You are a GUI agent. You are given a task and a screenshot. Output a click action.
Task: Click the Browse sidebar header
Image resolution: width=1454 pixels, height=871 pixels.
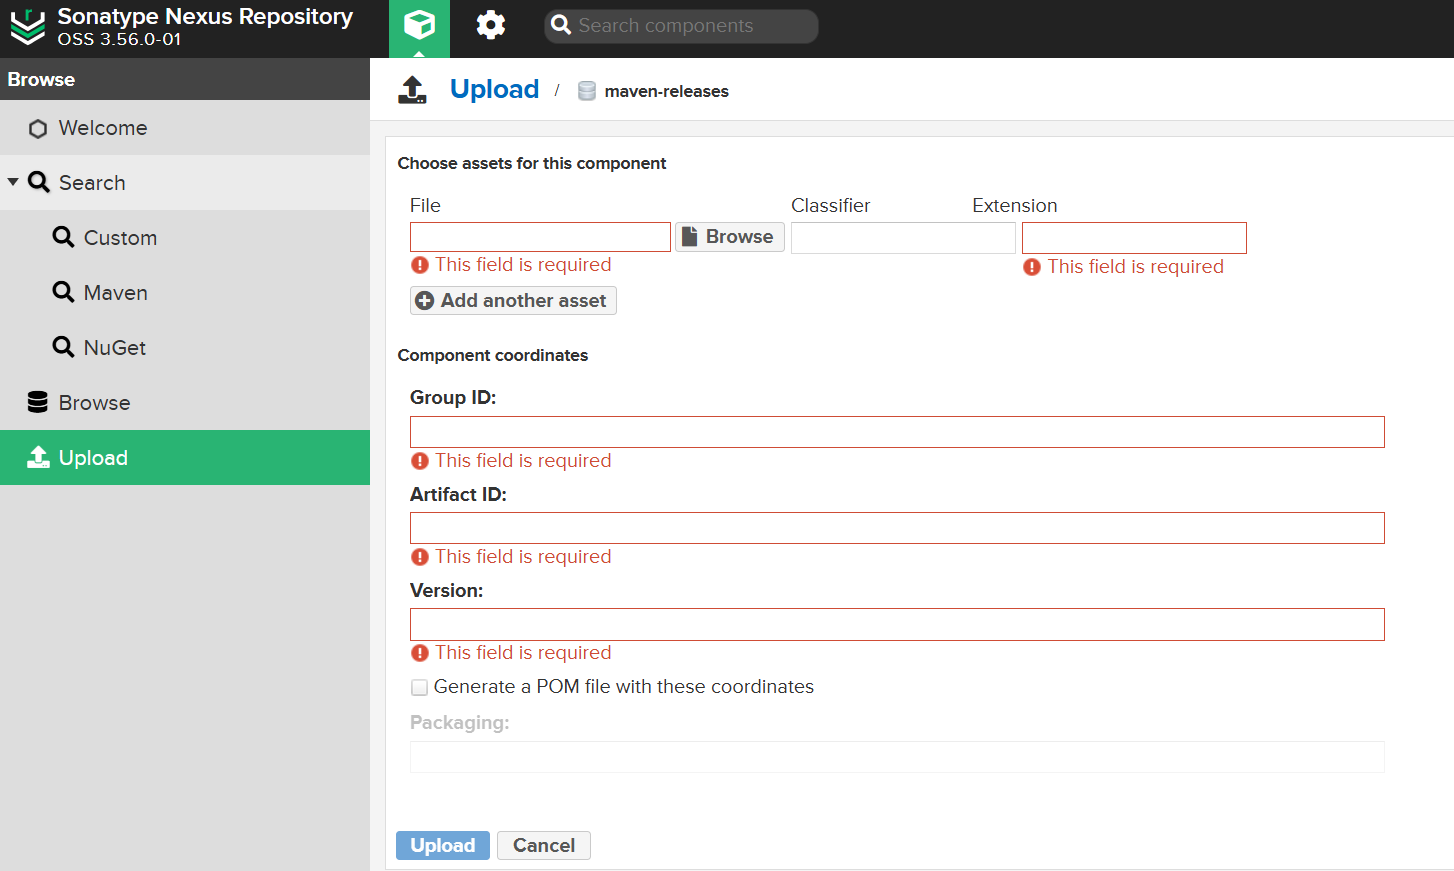[x=185, y=79]
